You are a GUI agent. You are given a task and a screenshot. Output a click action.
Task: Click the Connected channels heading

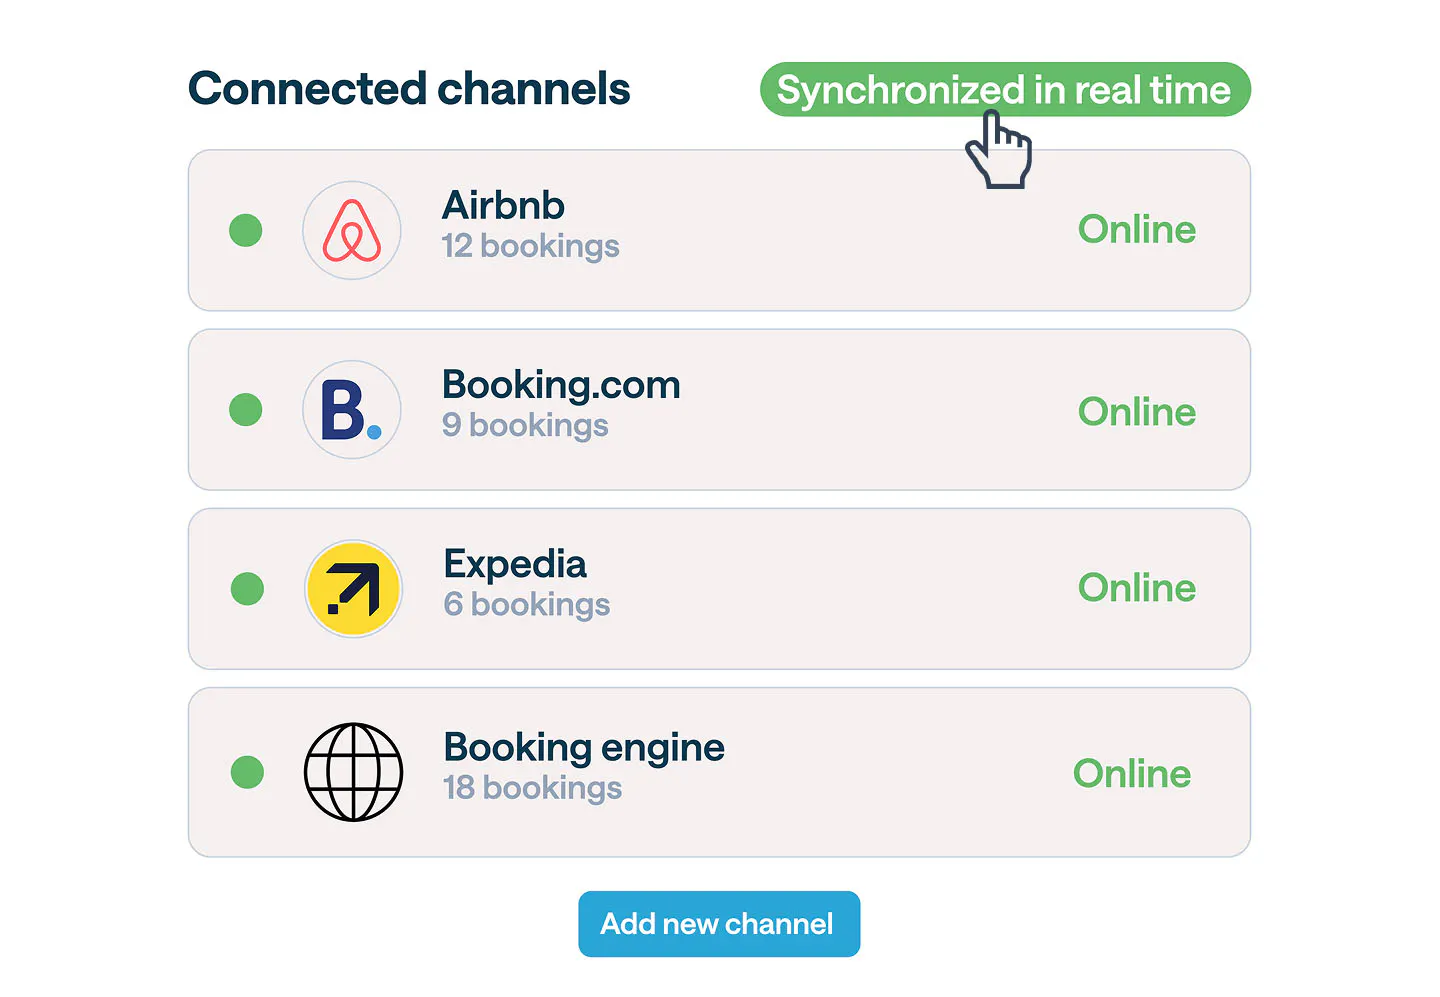pyautogui.click(x=409, y=89)
